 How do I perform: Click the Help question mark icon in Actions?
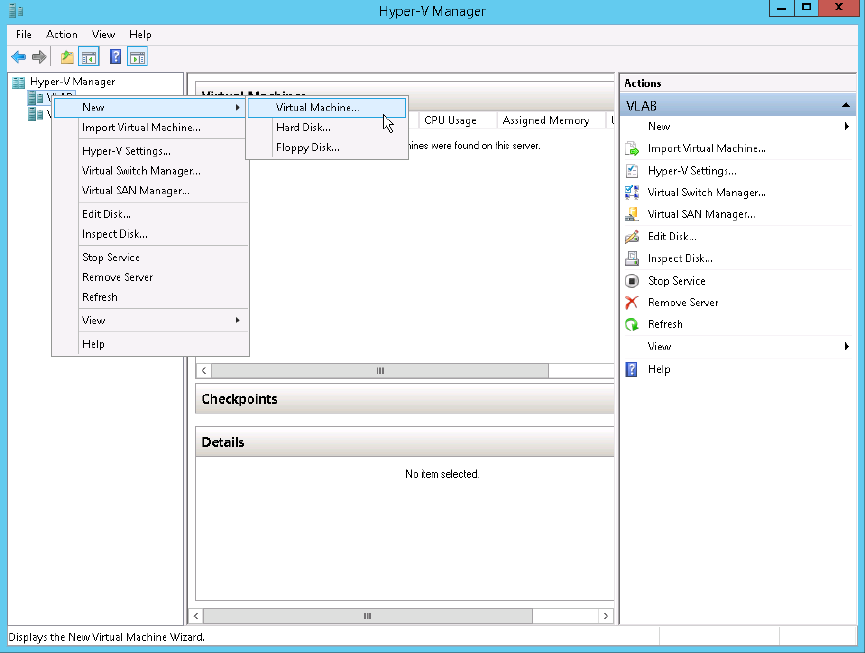(632, 369)
